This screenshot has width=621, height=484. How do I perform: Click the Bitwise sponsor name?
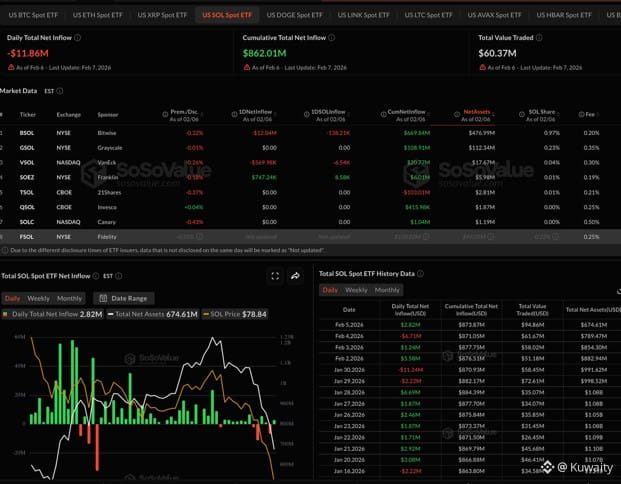coord(107,133)
